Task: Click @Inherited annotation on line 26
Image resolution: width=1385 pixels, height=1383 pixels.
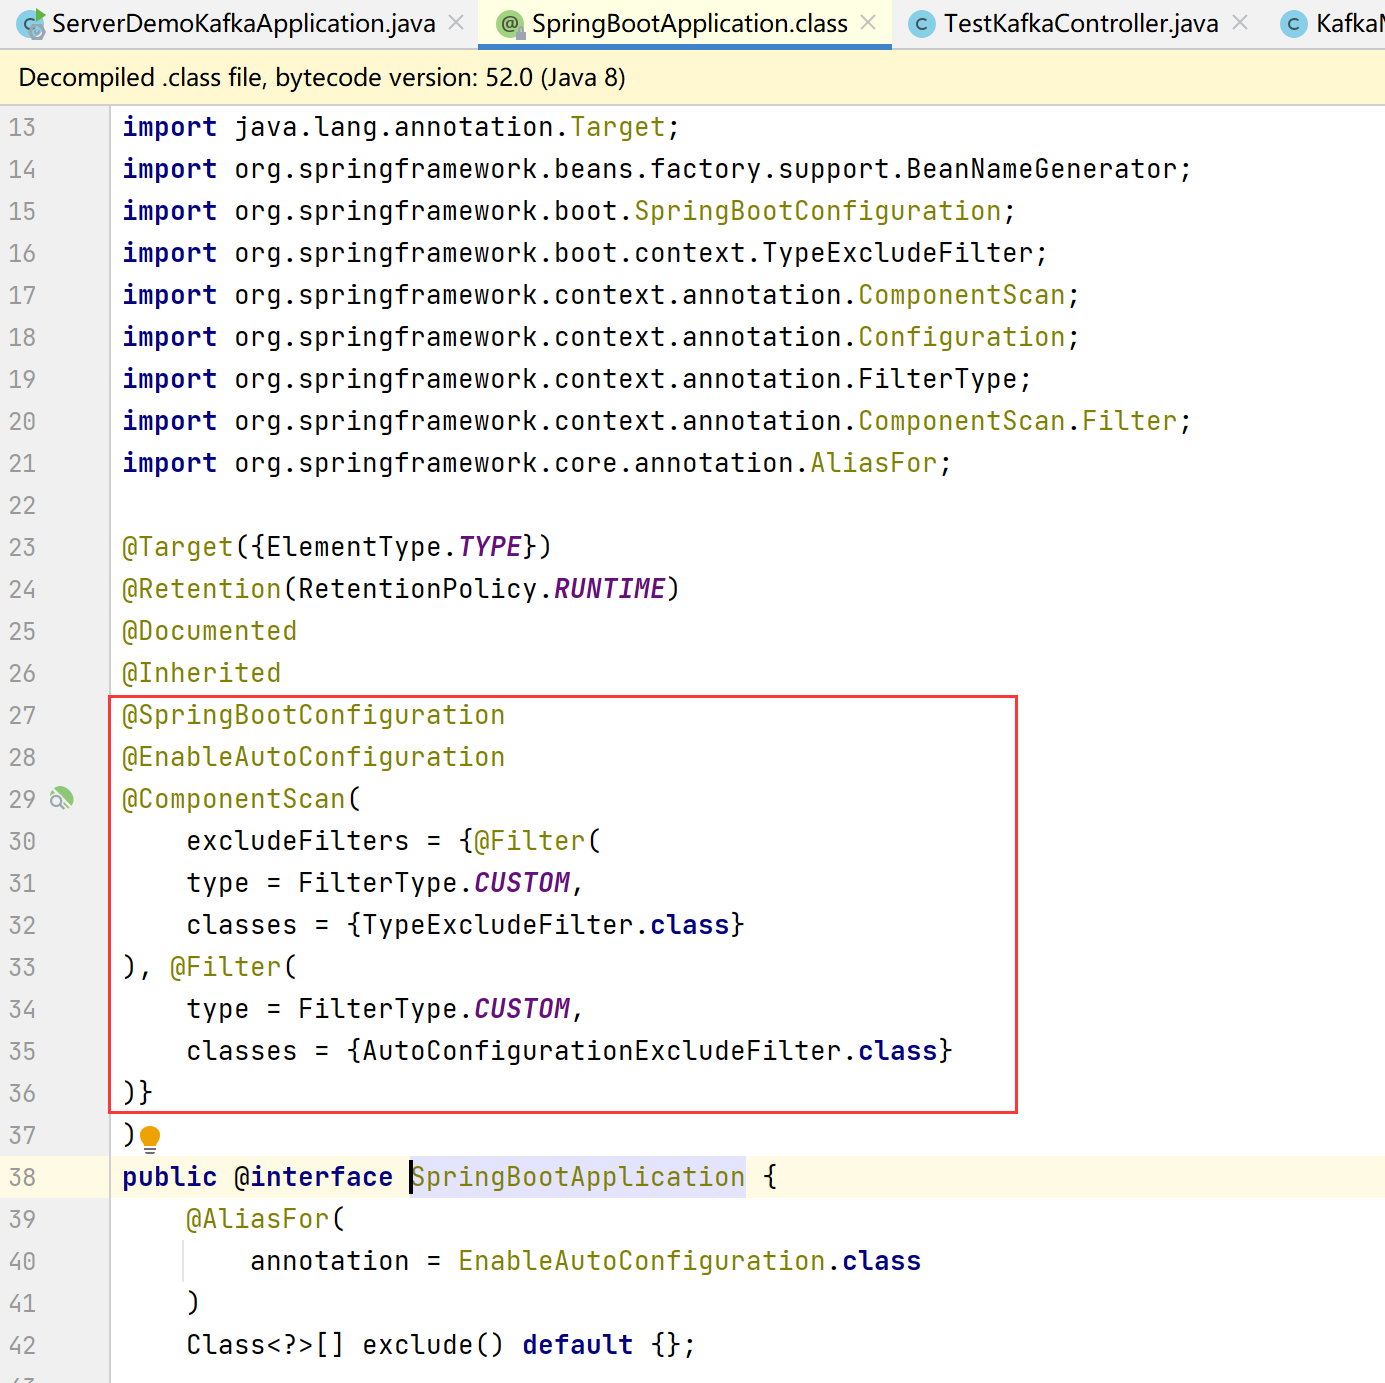Action: [x=201, y=673]
